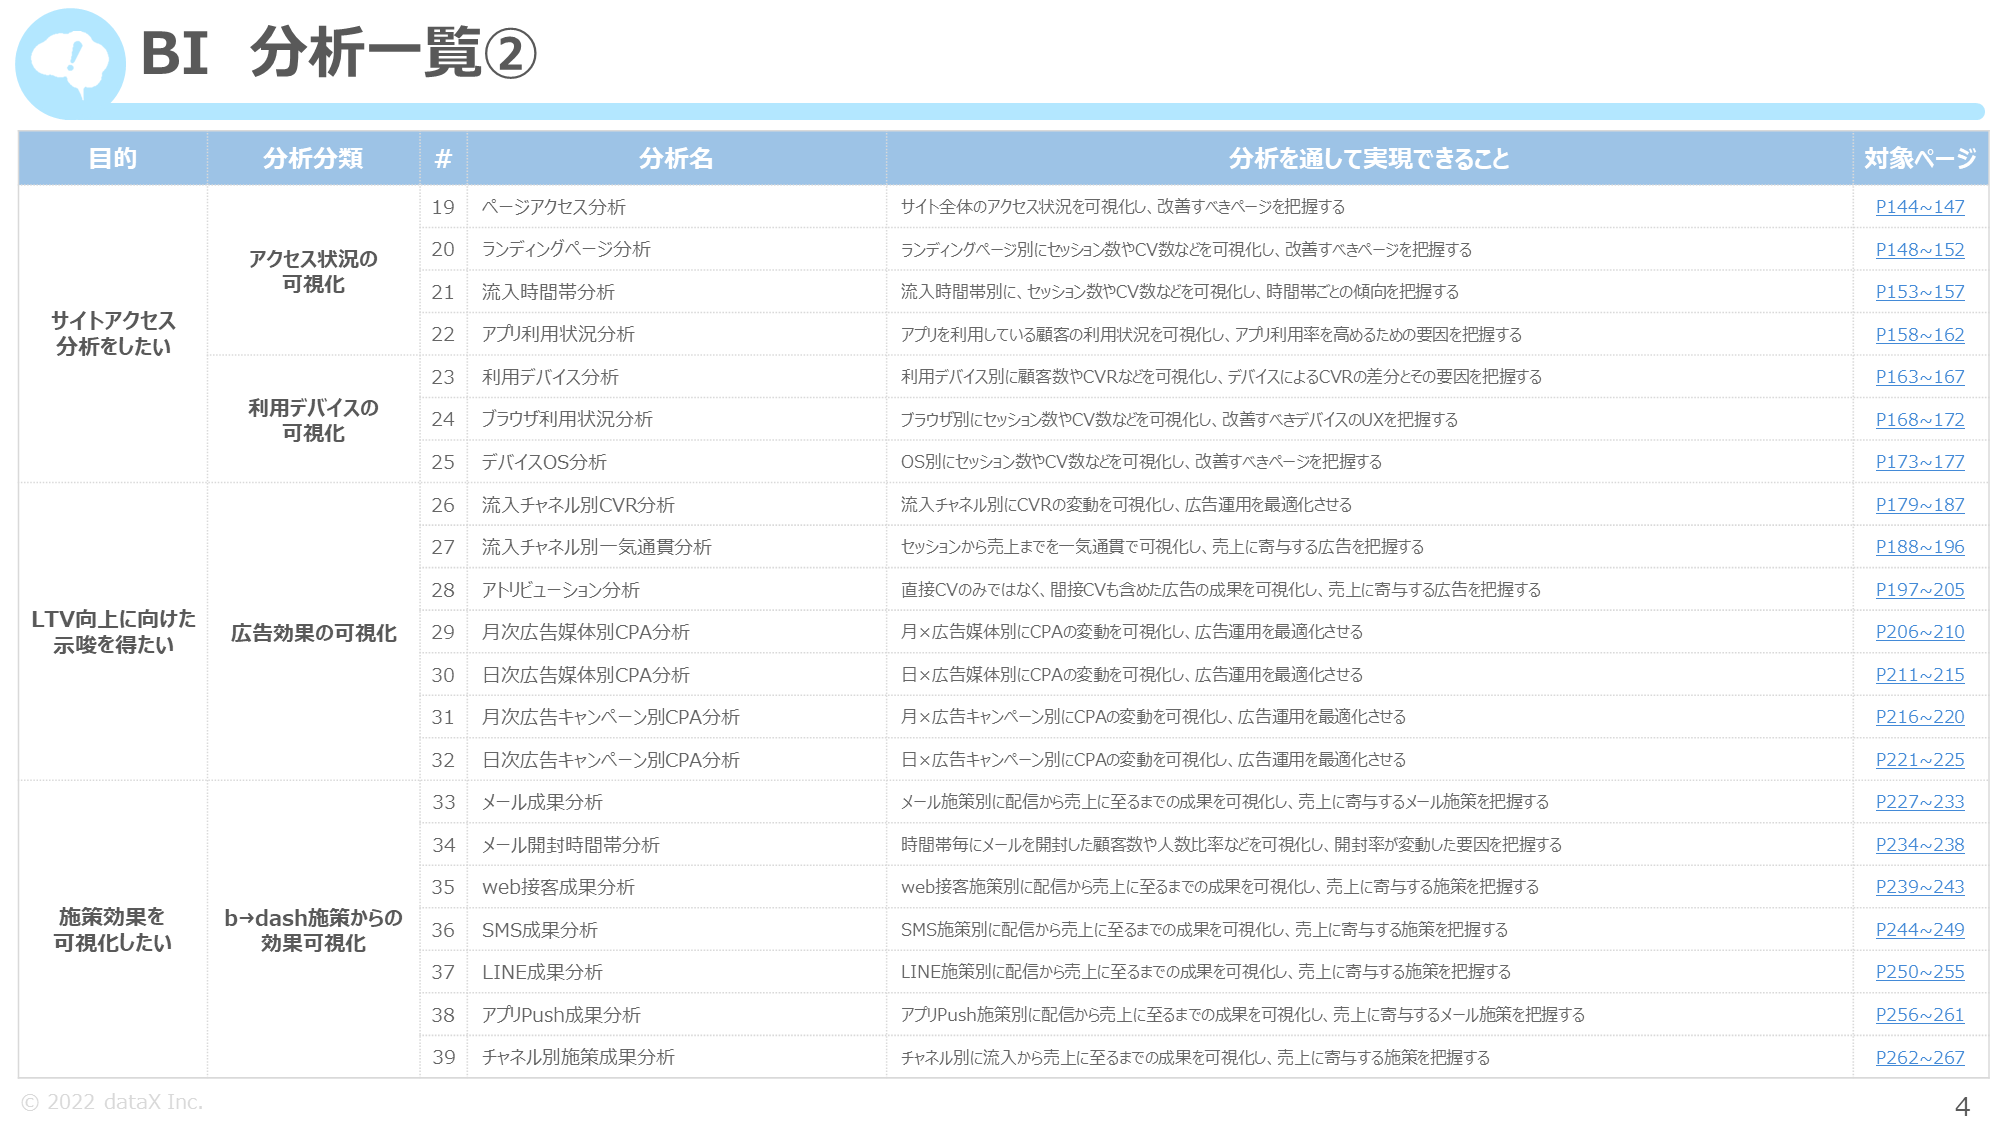Select the 施策効果を可視化したい purpose cell
Screen dimensions: 2000x1125
[x=113, y=929]
